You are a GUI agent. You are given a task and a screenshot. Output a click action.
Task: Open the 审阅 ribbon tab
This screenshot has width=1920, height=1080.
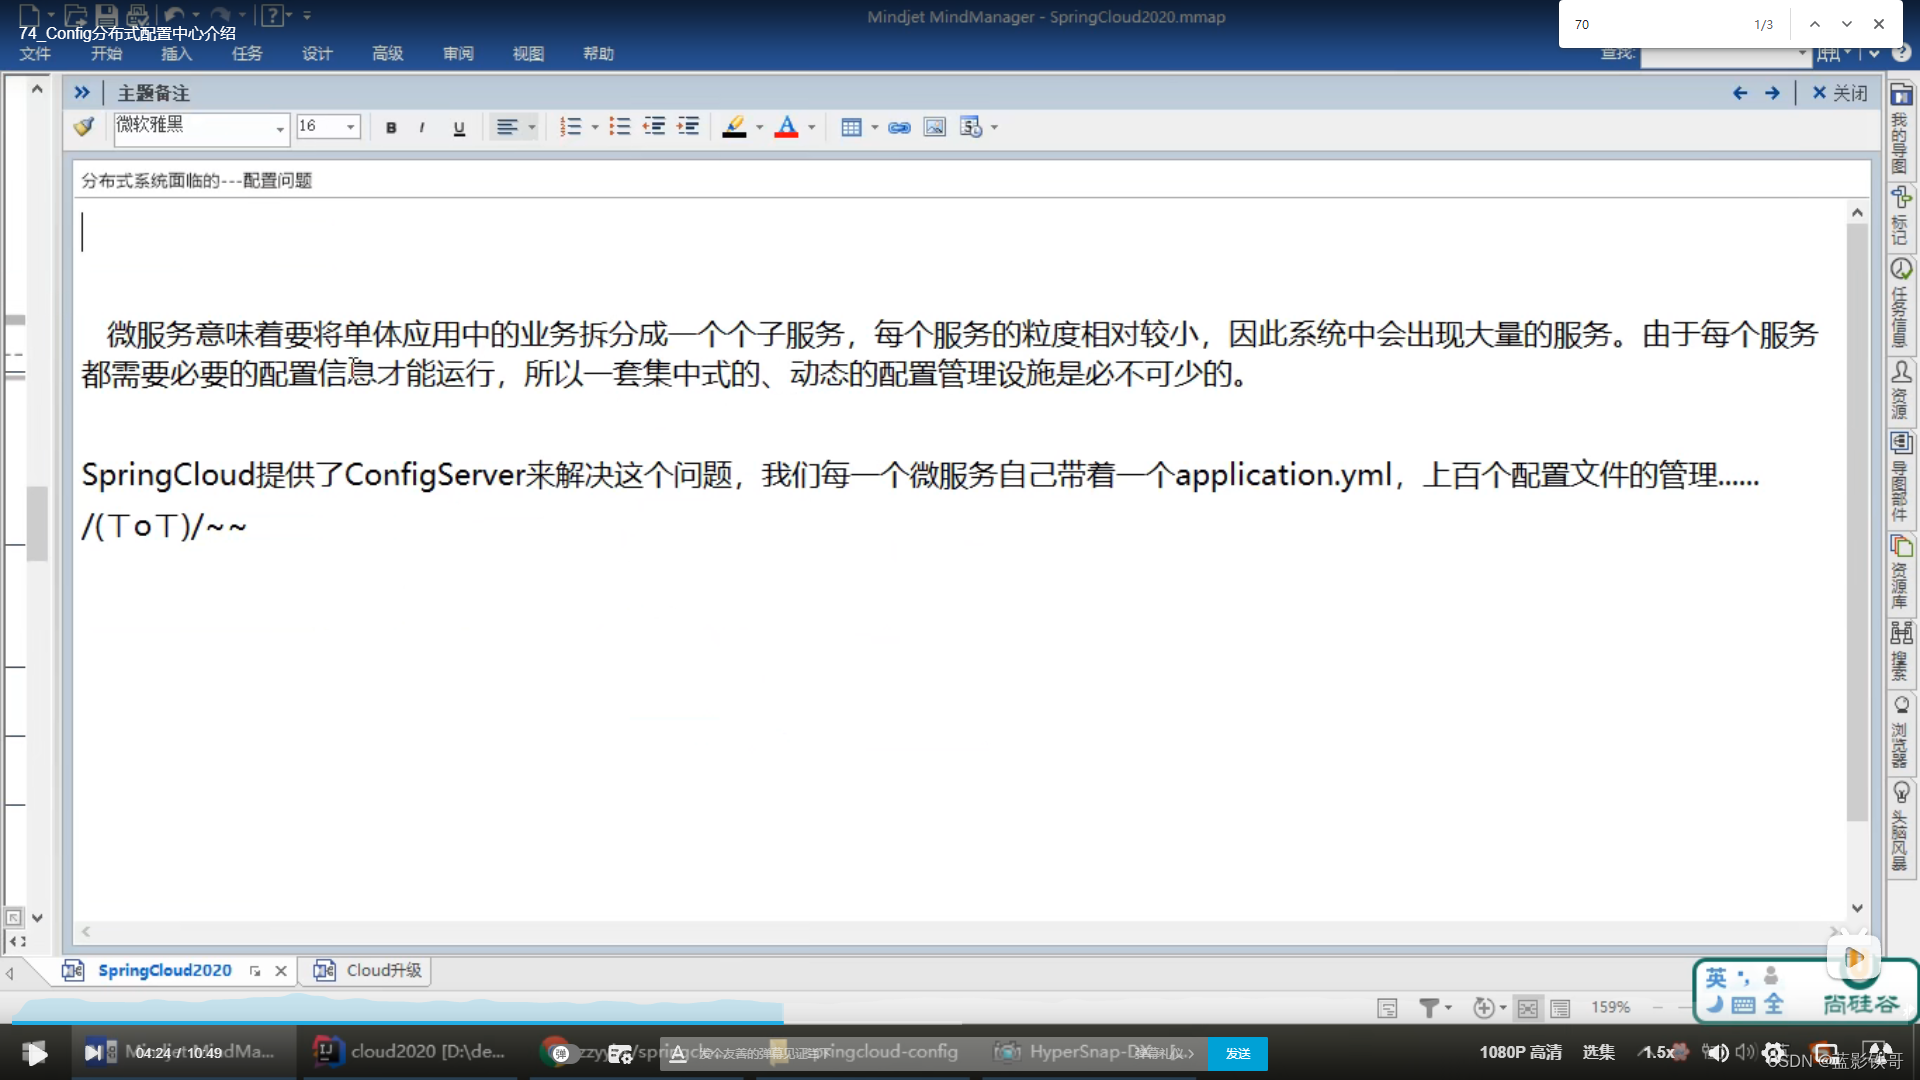(x=458, y=54)
